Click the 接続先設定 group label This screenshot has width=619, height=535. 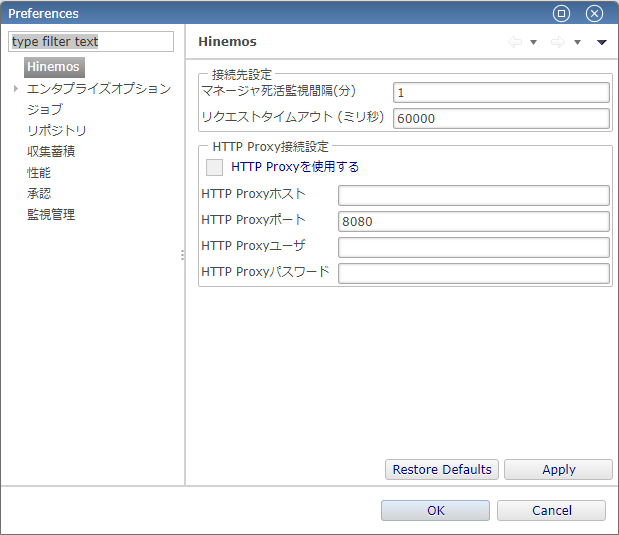pyautogui.click(x=242, y=74)
